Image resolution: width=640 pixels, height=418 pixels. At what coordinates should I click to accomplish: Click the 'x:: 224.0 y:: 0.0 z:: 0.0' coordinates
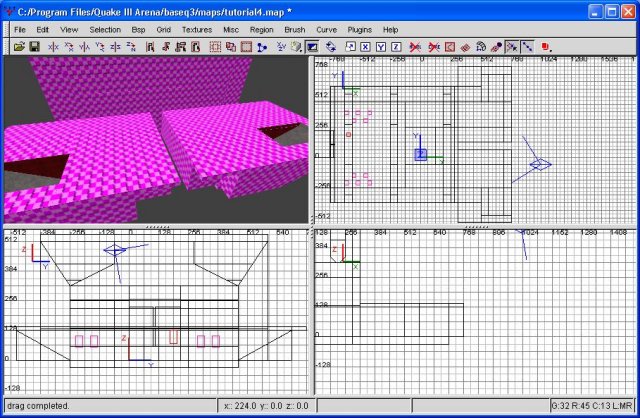(266, 406)
